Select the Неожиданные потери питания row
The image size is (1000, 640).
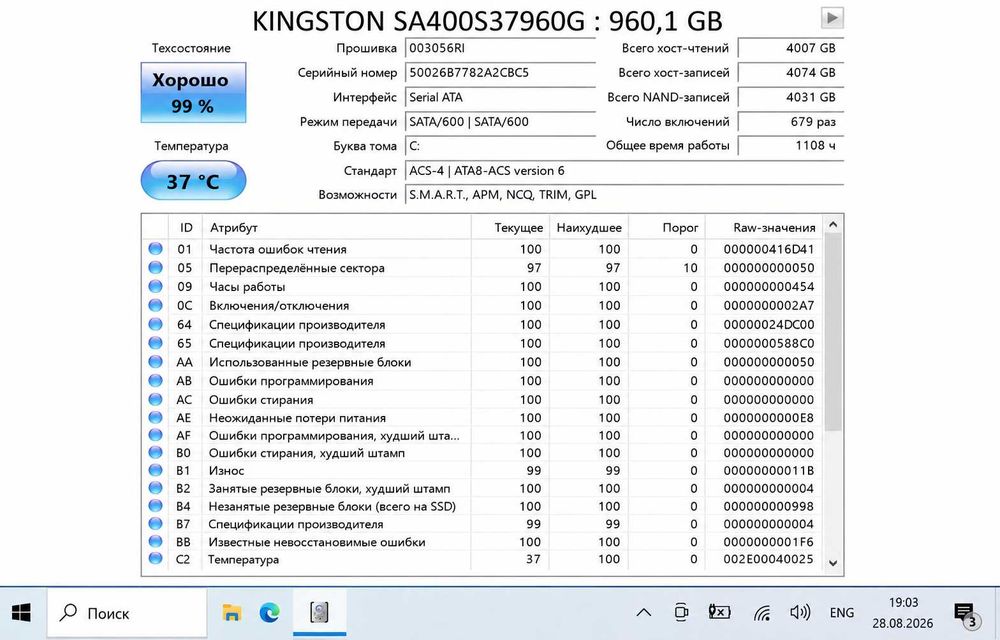pyautogui.click(x=483, y=418)
